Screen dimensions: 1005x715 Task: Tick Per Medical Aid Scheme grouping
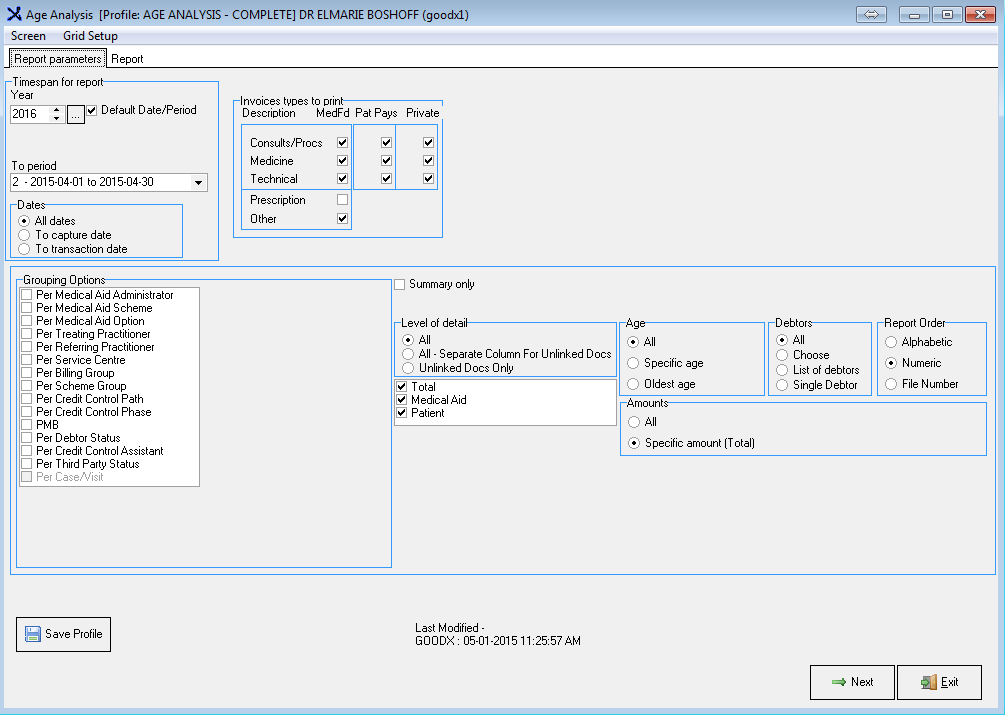tap(27, 308)
